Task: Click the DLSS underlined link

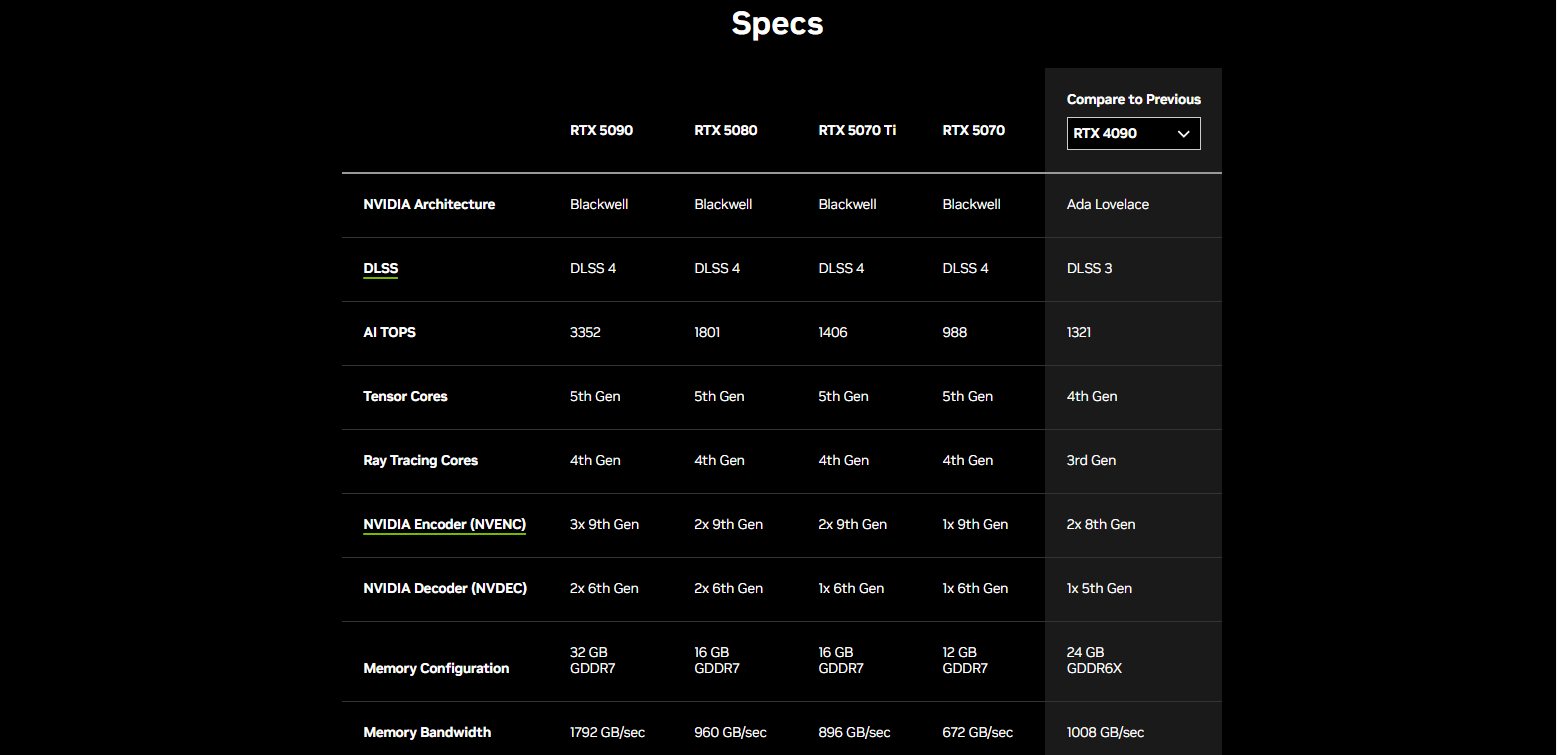Action: [381, 268]
